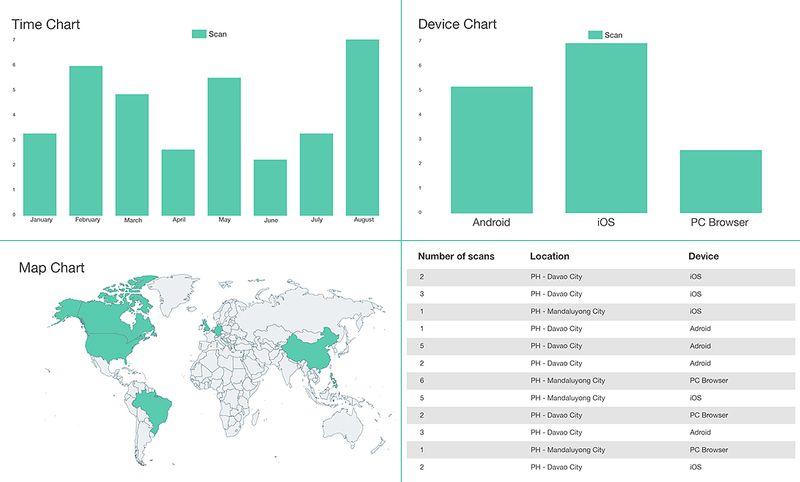The height and width of the screenshot is (482, 800).
Task: Click the Location column header
Action: point(549,257)
